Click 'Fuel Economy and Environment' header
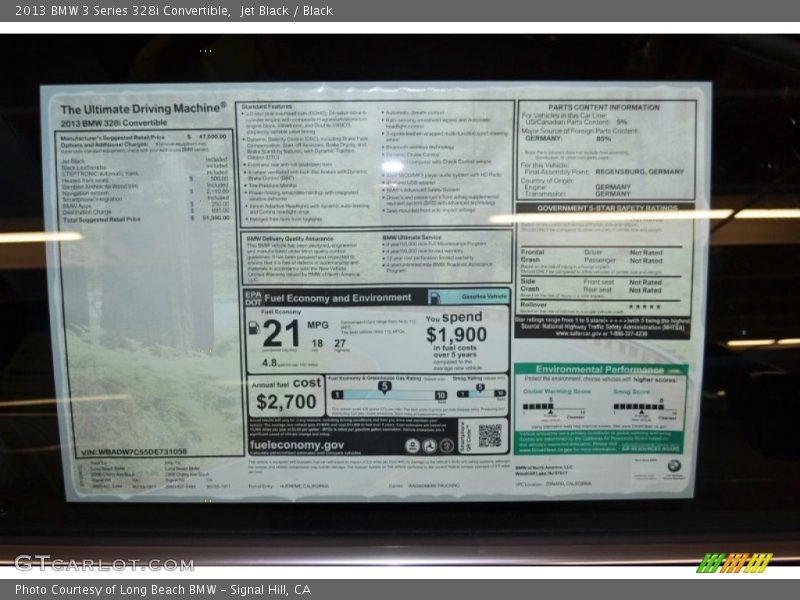 [337, 298]
